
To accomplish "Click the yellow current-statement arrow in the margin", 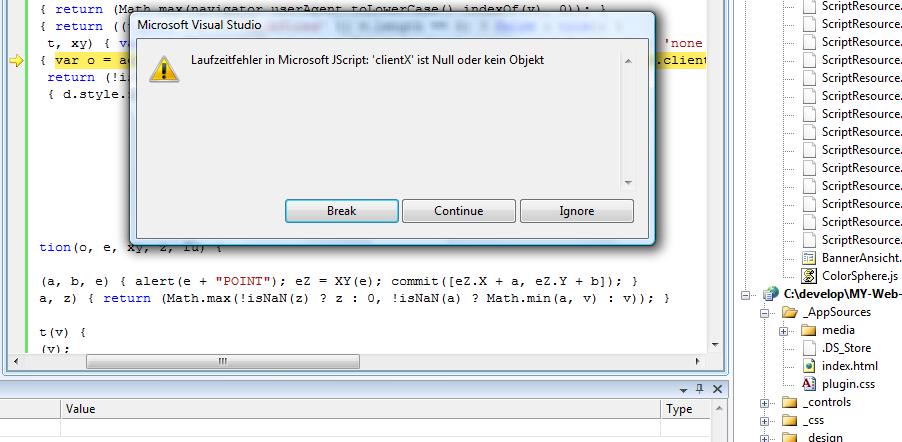I will pos(15,61).
